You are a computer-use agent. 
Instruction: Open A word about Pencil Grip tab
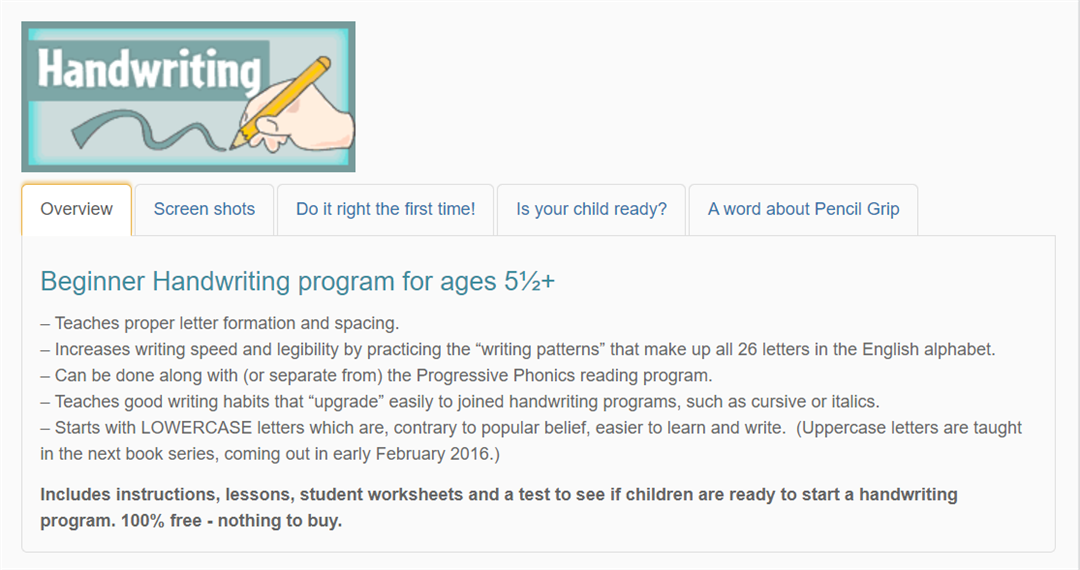pyautogui.click(x=803, y=209)
